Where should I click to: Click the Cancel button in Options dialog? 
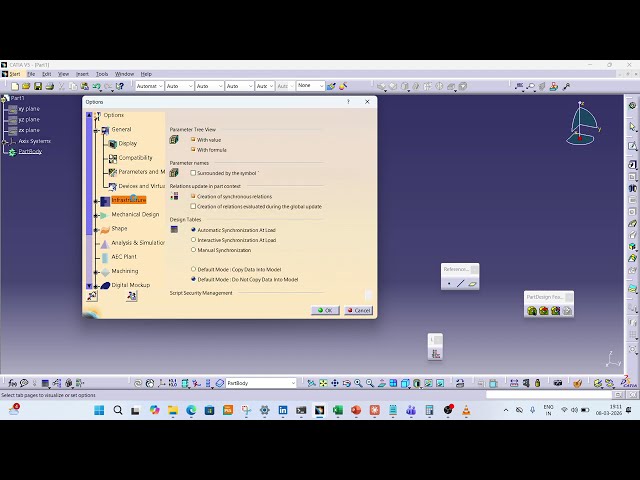tap(358, 310)
